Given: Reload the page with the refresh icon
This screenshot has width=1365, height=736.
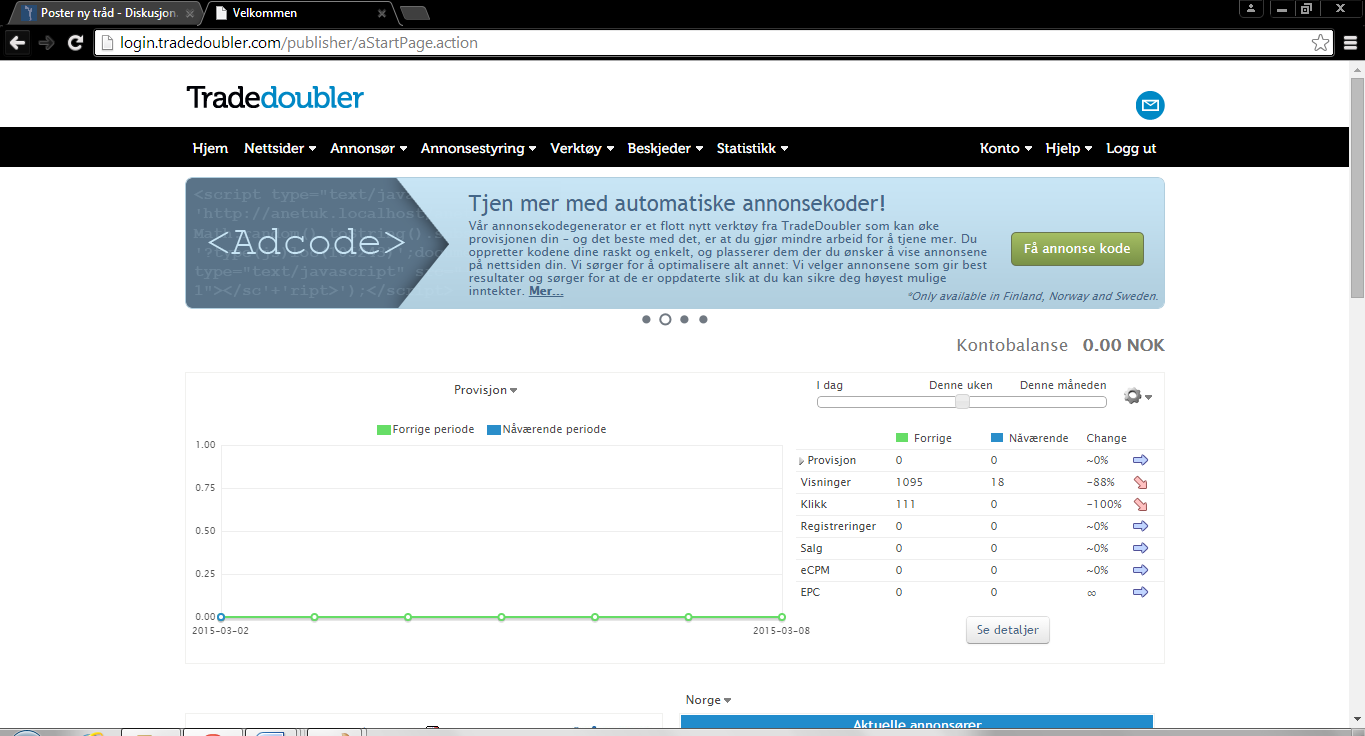Looking at the screenshot, I should point(75,43).
